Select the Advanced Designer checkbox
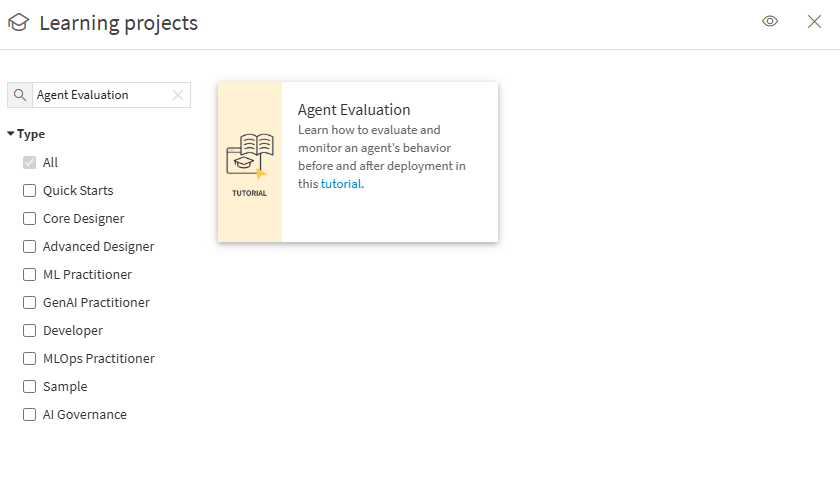840x477 pixels. 30,246
